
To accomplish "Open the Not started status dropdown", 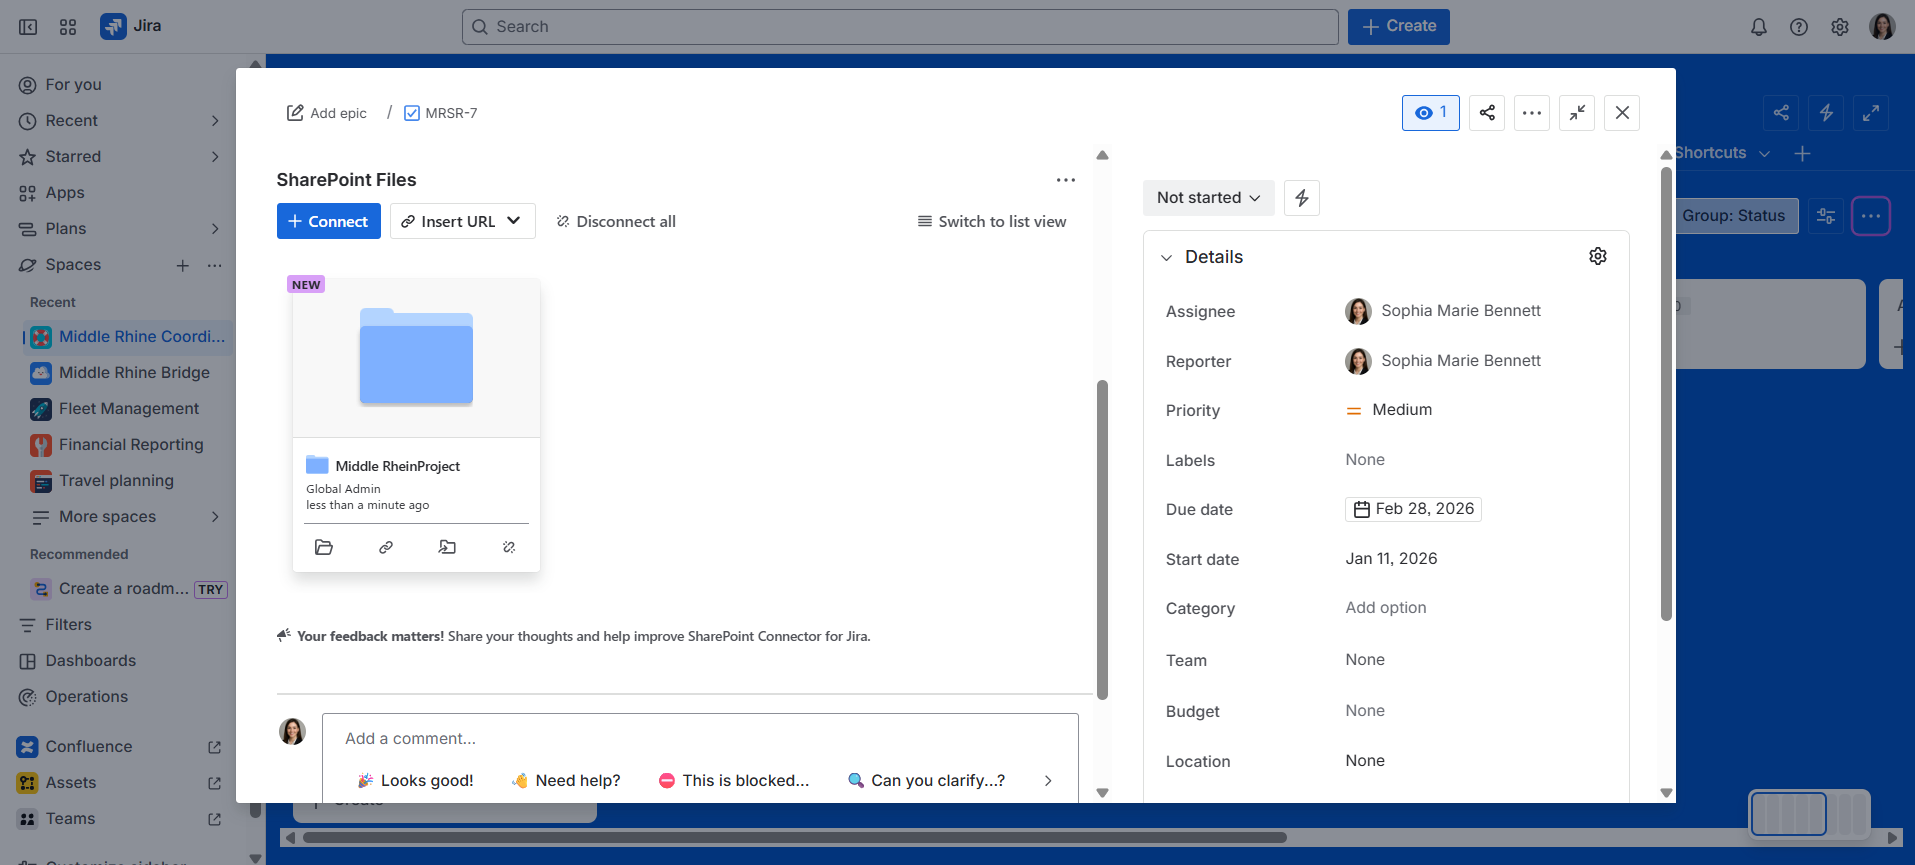I will (1208, 198).
